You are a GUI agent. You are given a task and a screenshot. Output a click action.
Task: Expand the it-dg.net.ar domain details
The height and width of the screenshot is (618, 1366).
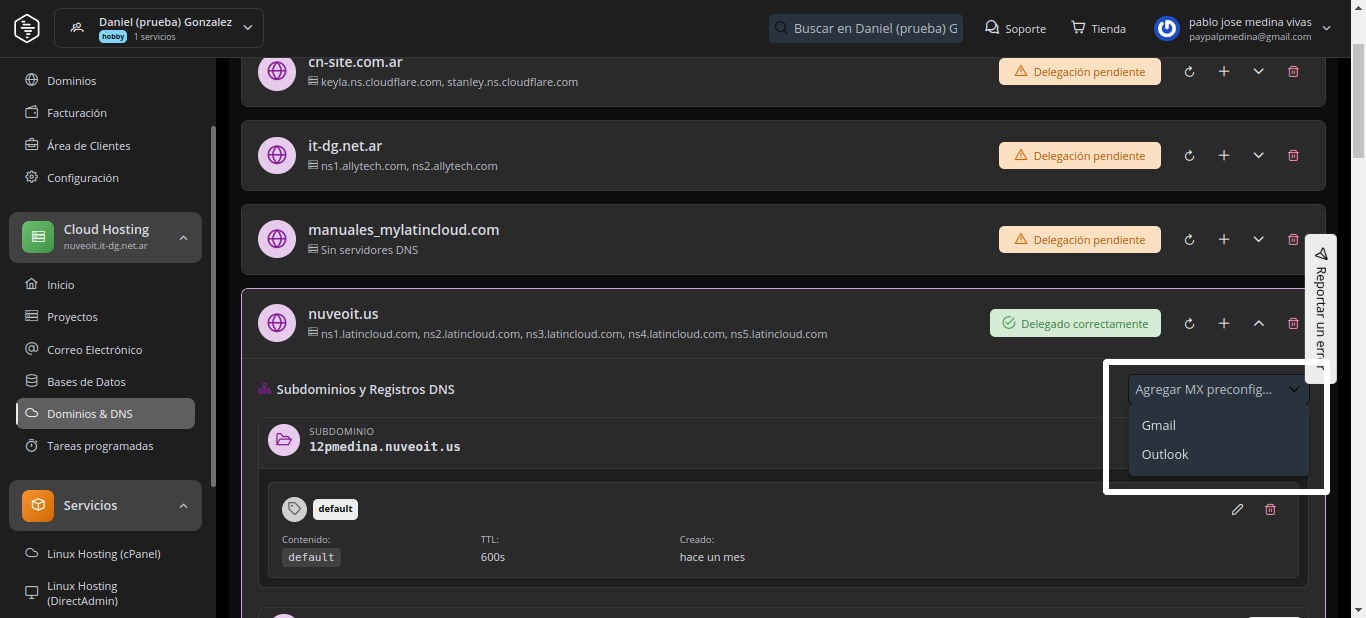(1259, 156)
